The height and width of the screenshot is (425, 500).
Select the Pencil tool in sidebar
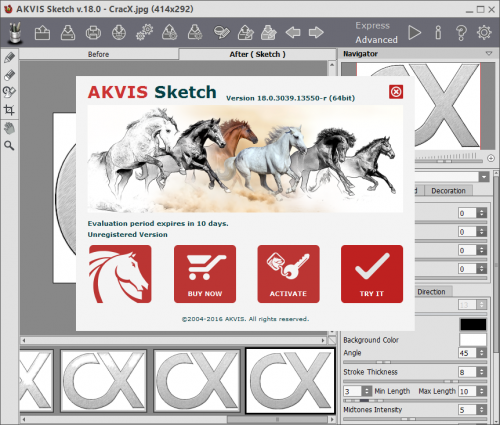tap(9, 57)
